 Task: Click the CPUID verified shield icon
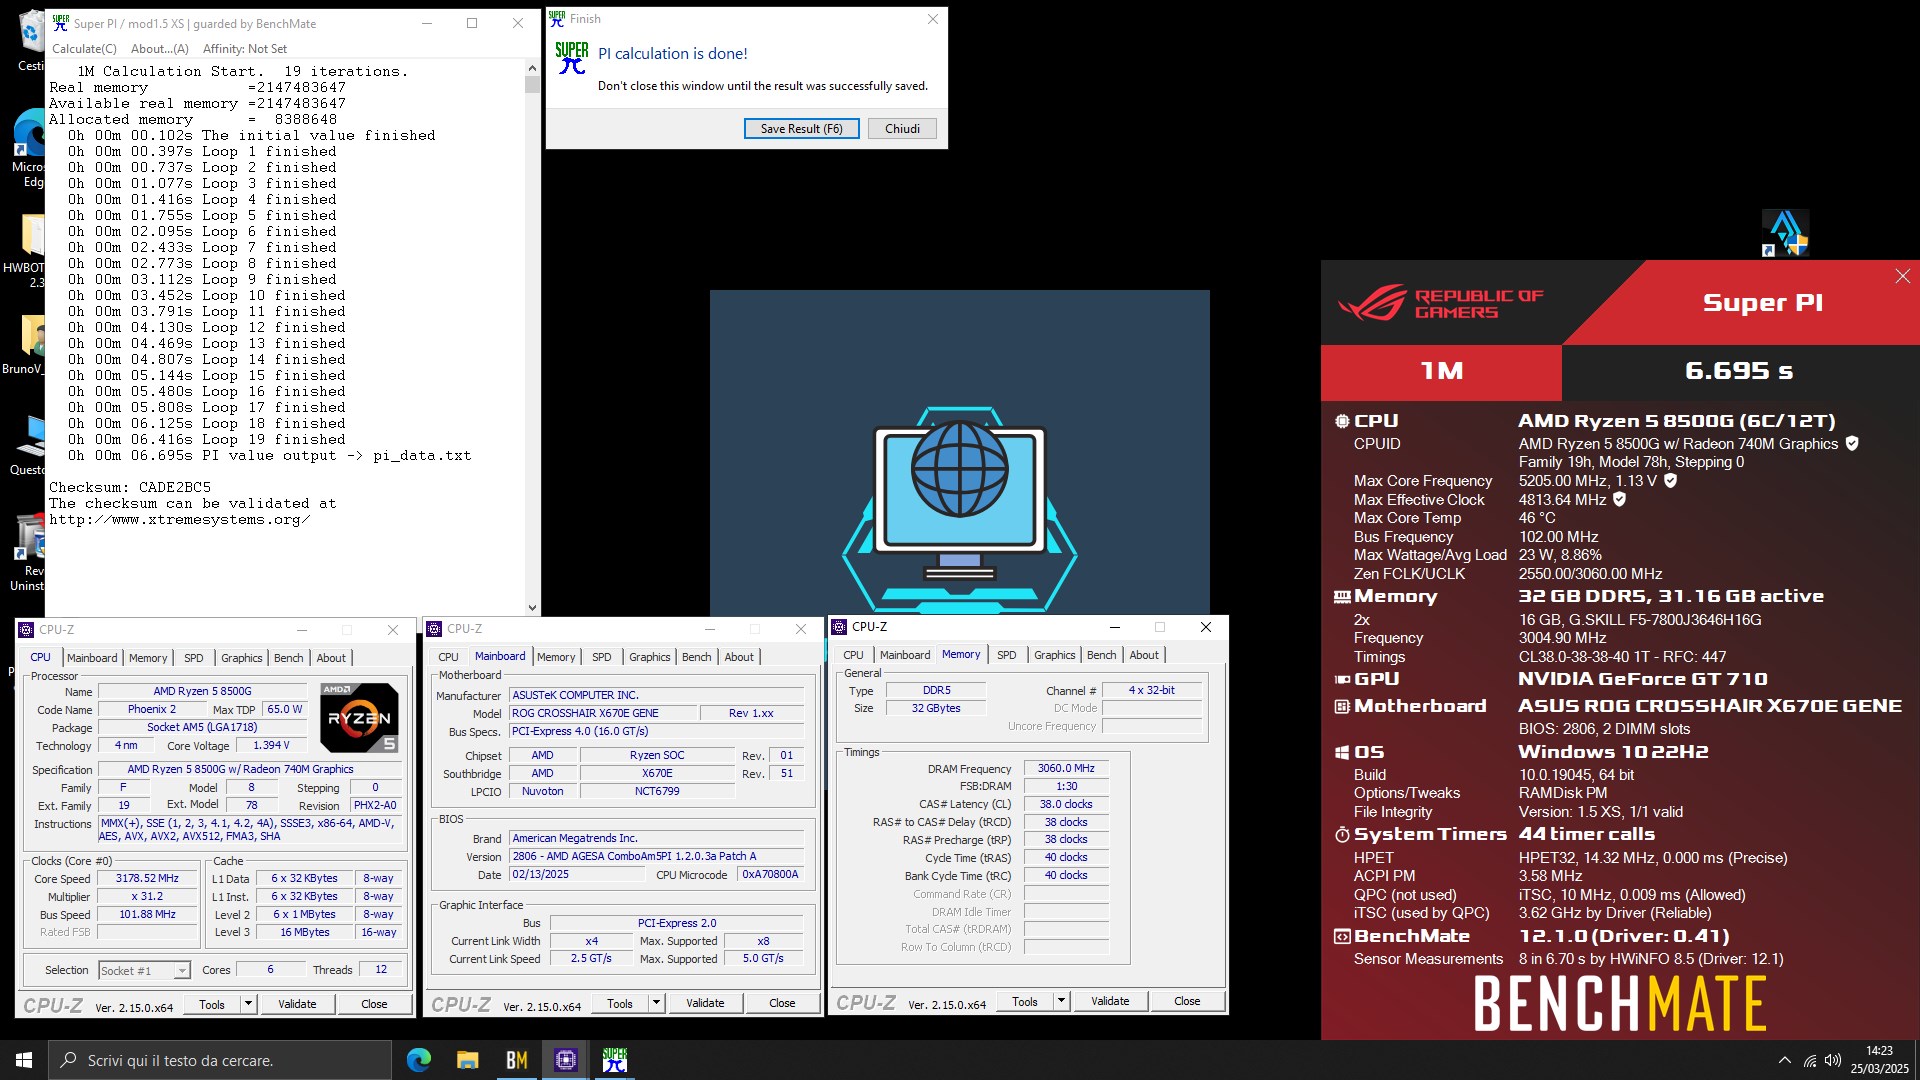pos(1852,443)
